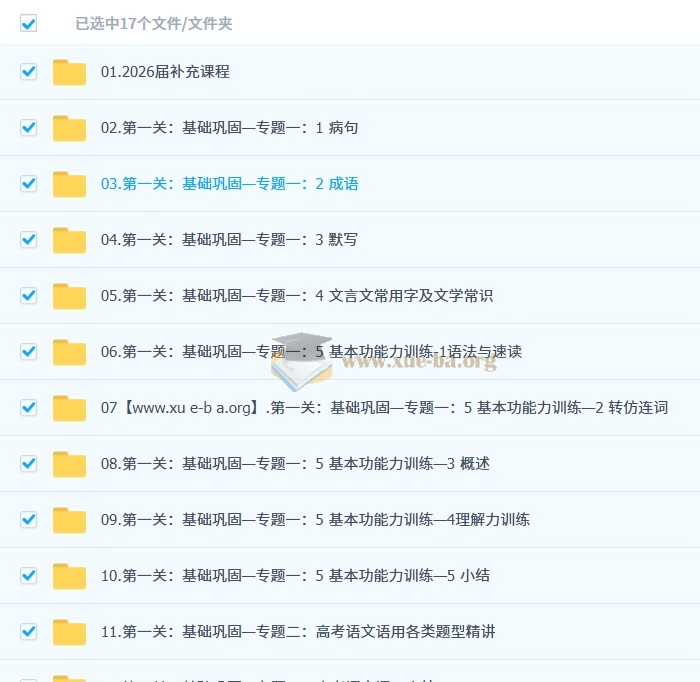Click folder icon of 10 小结 row

69,576
